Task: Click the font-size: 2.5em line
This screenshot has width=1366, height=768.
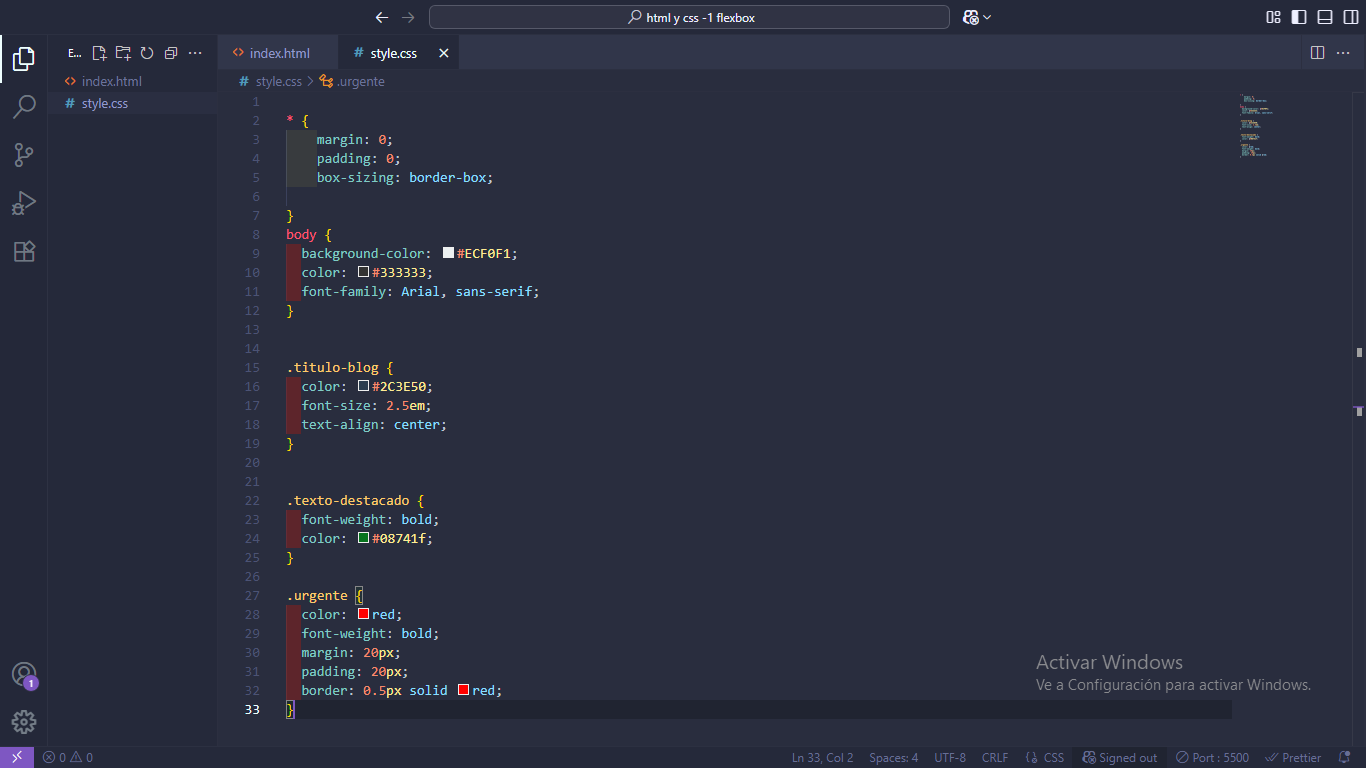Action: coord(367,406)
